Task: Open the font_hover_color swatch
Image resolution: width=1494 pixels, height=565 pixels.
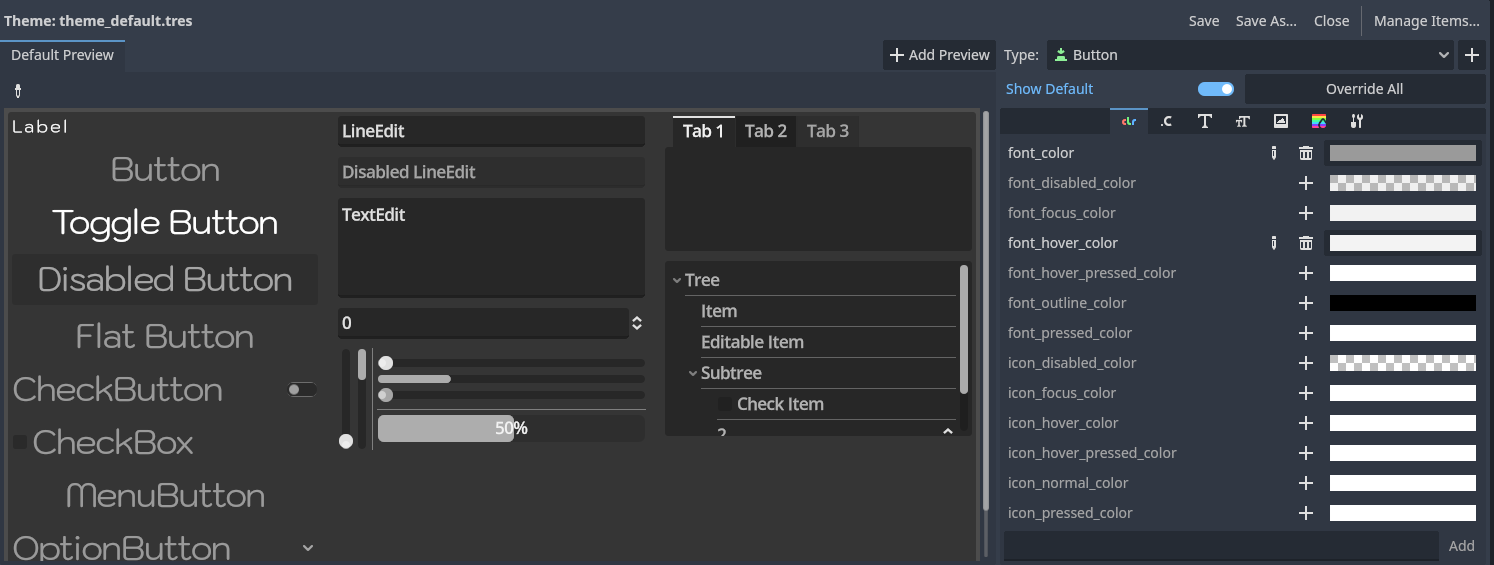Action: tap(1403, 243)
